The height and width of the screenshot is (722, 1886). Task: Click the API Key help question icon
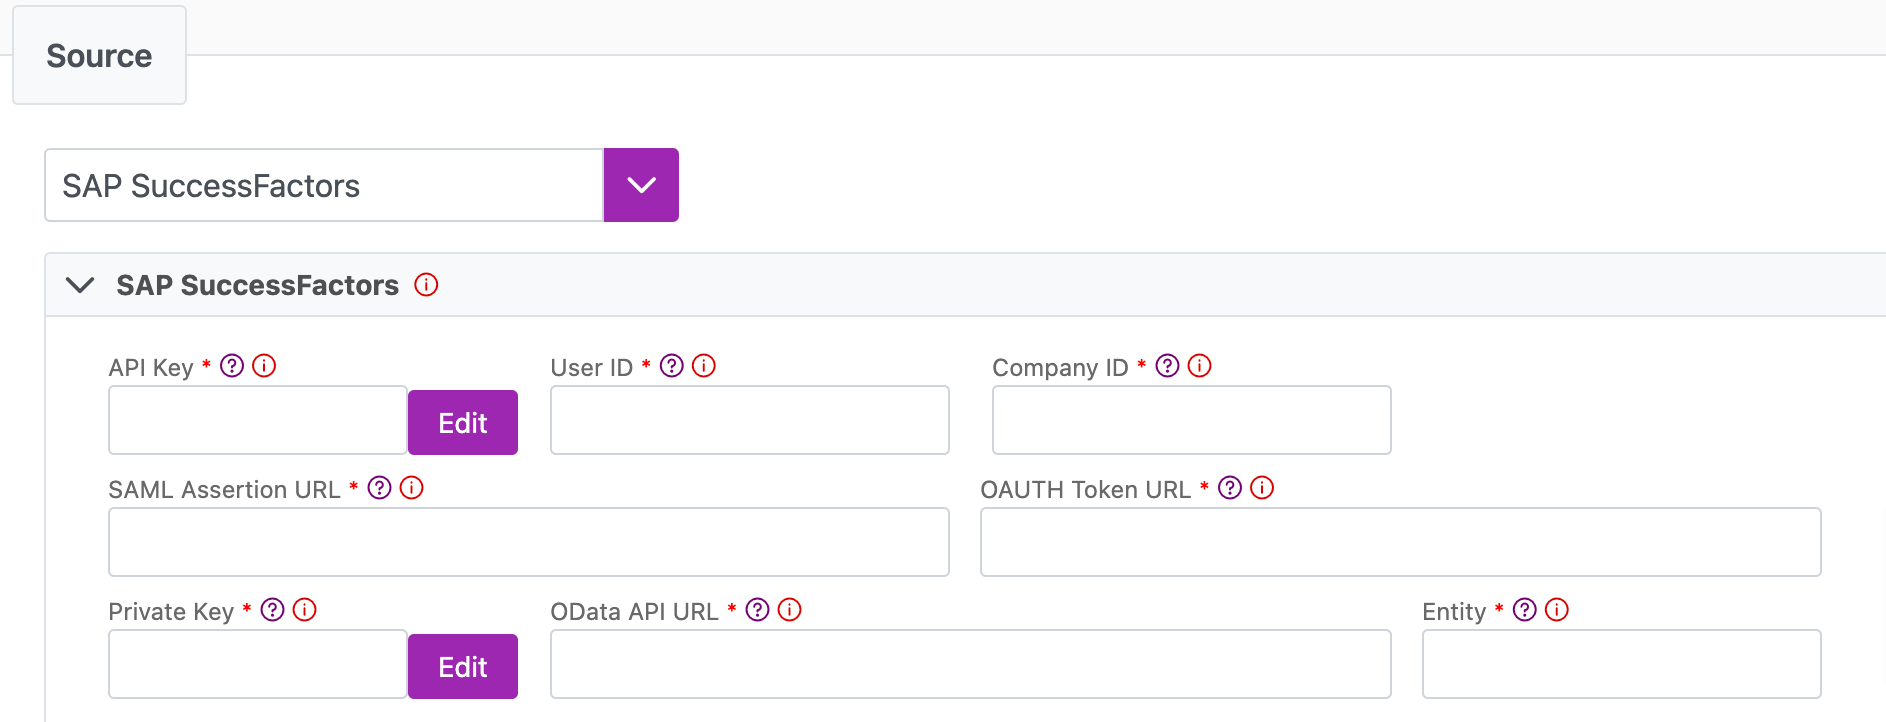tap(232, 366)
